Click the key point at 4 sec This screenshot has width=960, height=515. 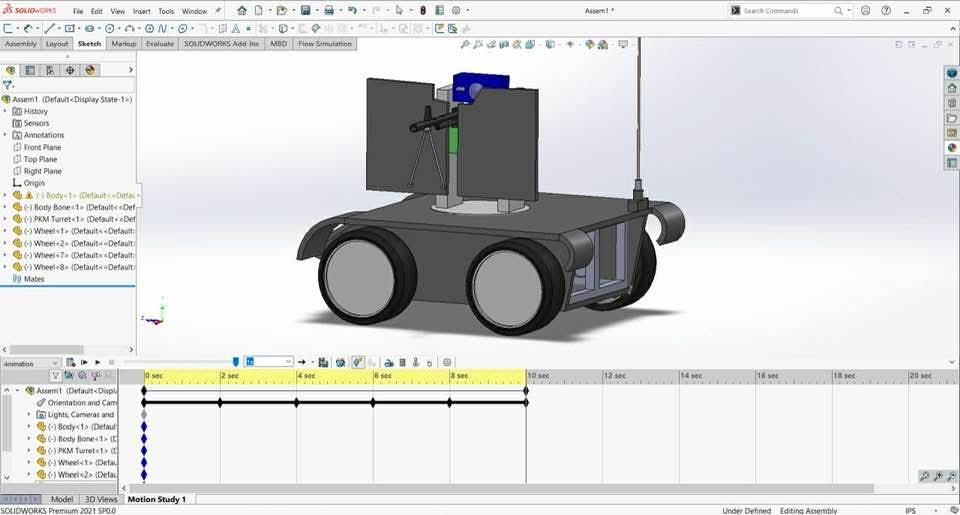coord(297,402)
